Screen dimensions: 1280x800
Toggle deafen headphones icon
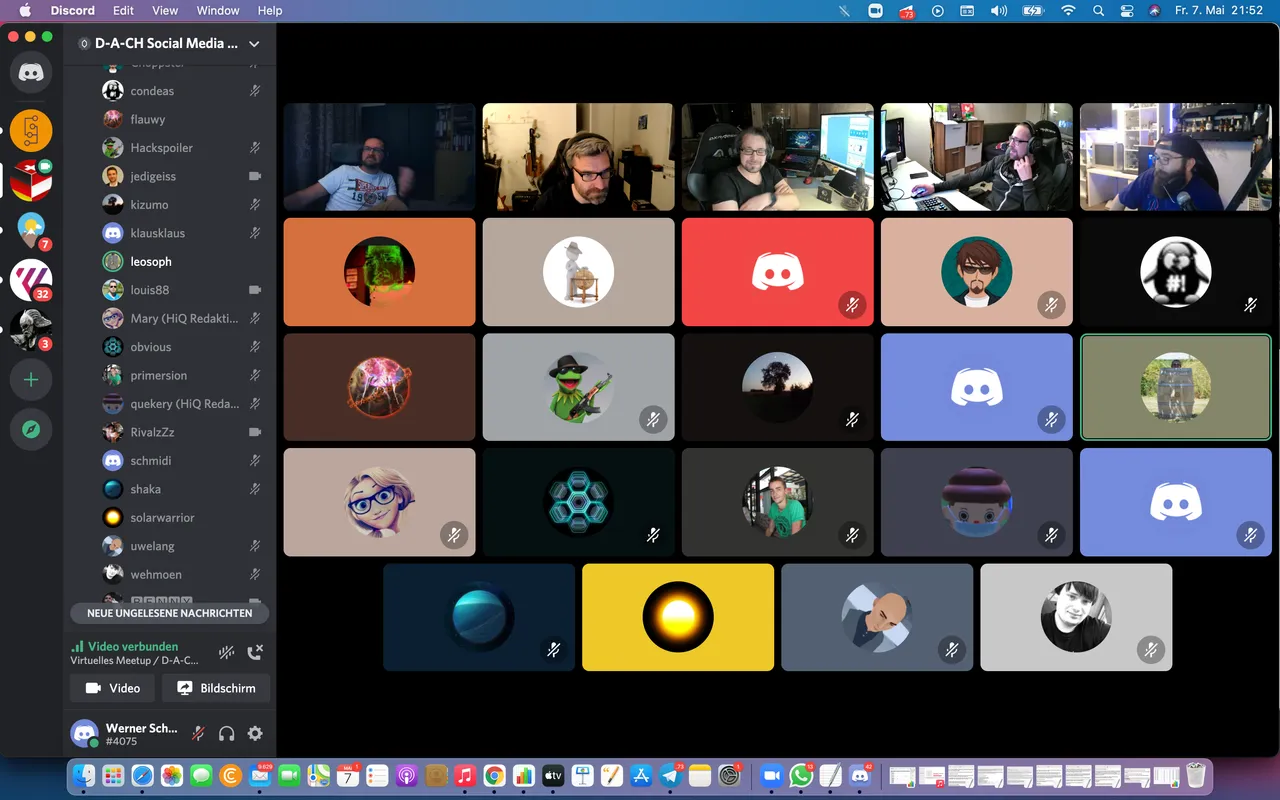click(227, 733)
